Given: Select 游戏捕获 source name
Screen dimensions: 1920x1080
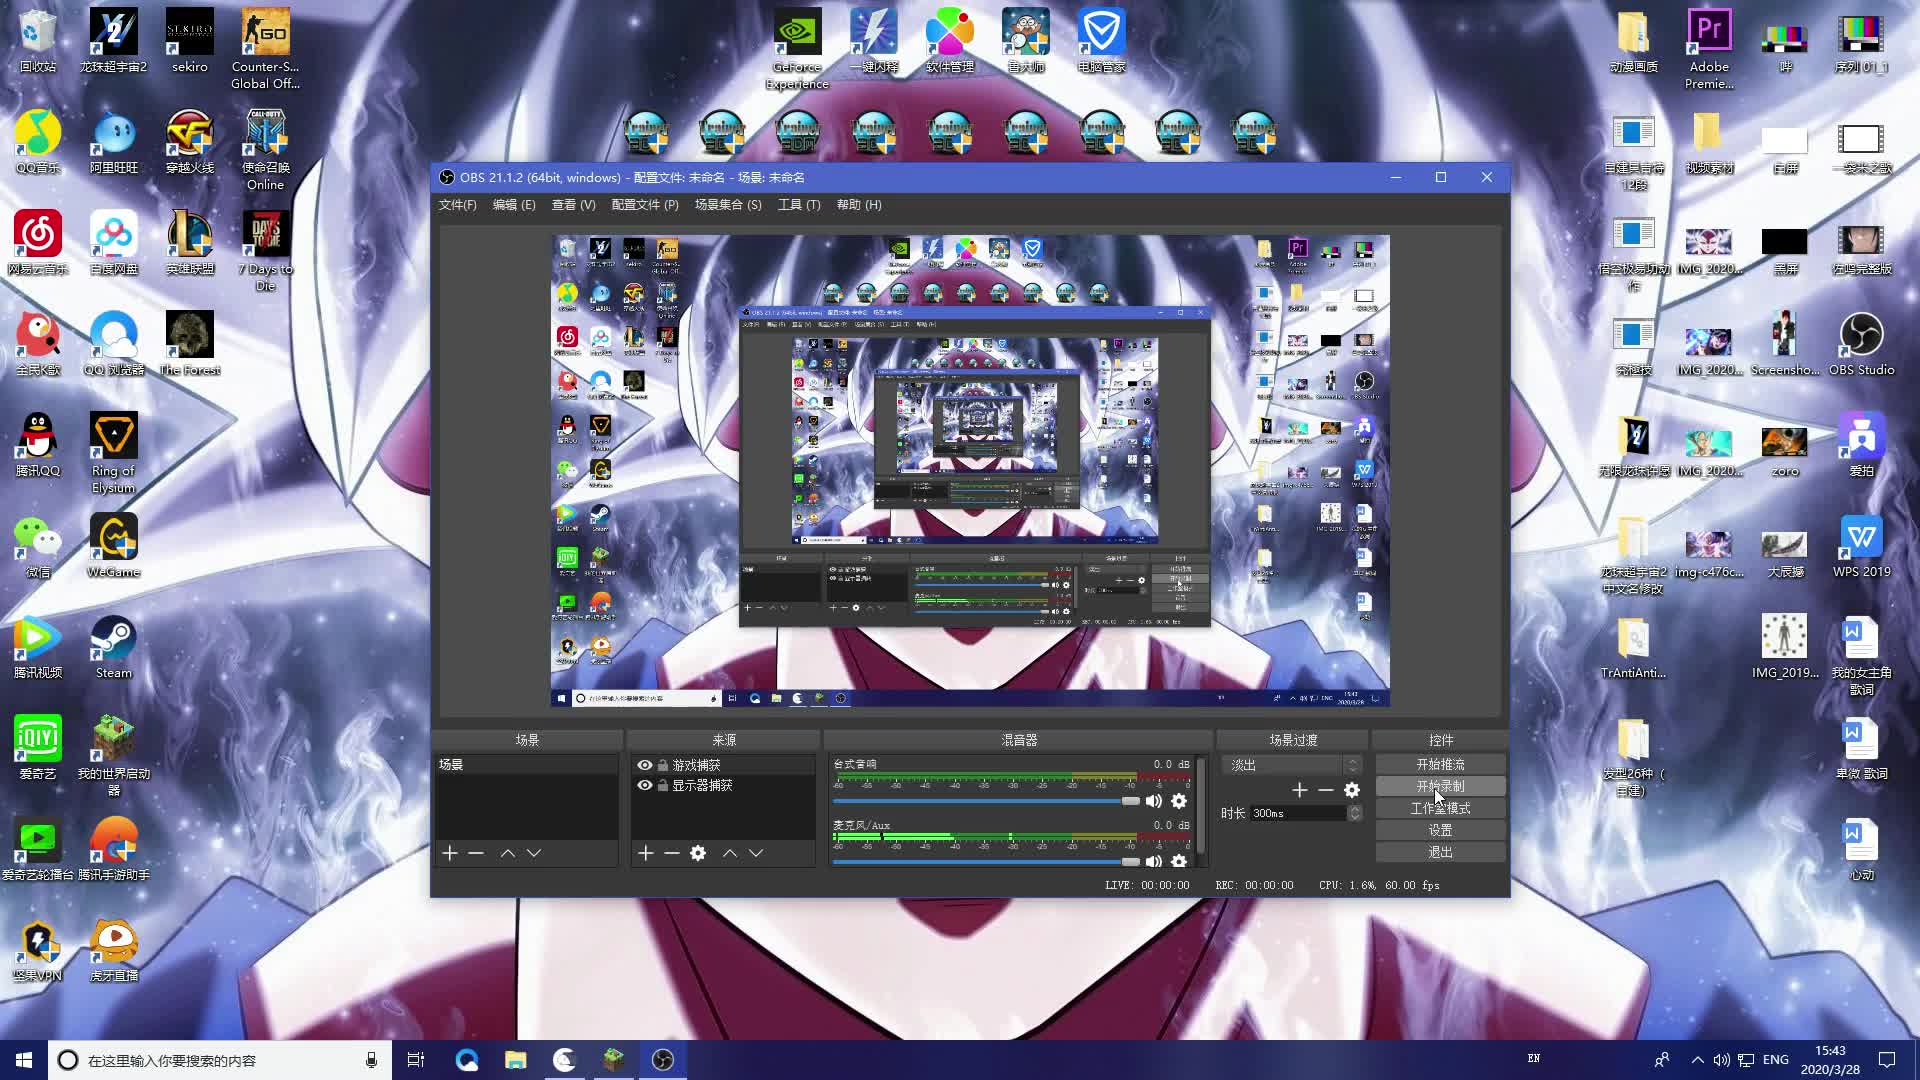Looking at the screenshot, I should tap(696, 765).
